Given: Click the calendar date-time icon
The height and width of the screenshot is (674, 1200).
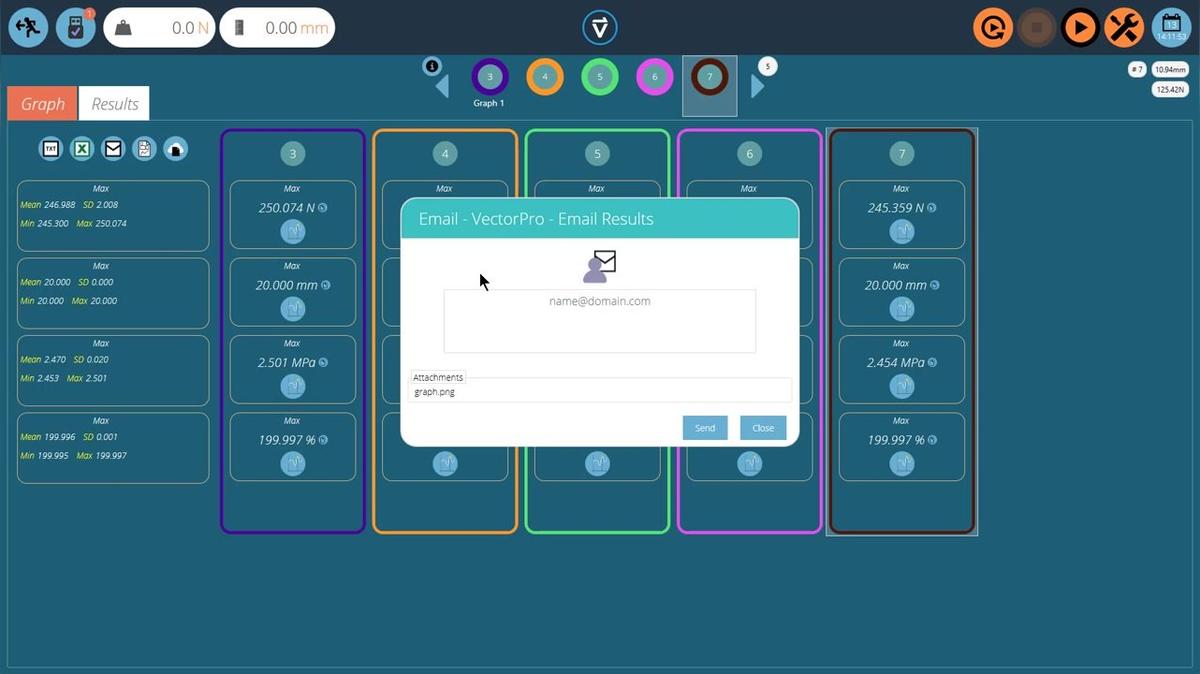Looking at the screenshot, I should click(x=1171, y=28).
